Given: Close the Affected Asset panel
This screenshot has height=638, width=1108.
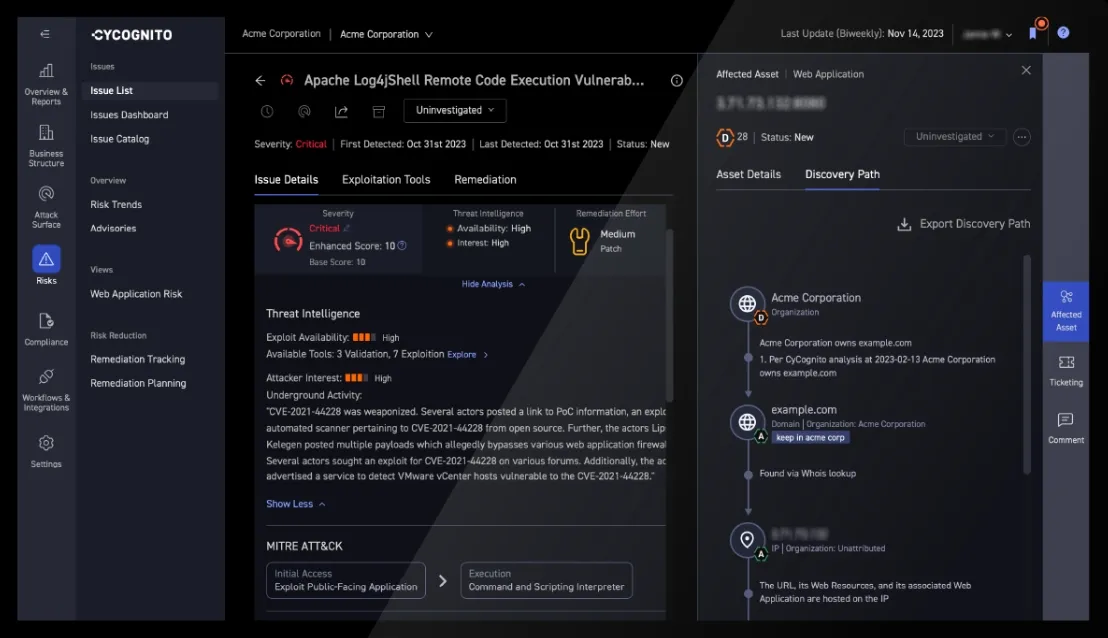Looking at the screenshot, I should pyautogui.click(x=1026, y=70).
